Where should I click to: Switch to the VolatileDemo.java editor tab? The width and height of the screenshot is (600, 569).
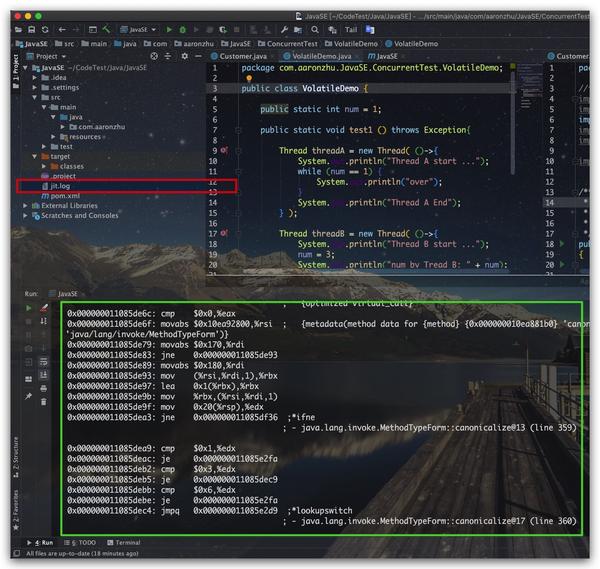(x=321, y=56)
